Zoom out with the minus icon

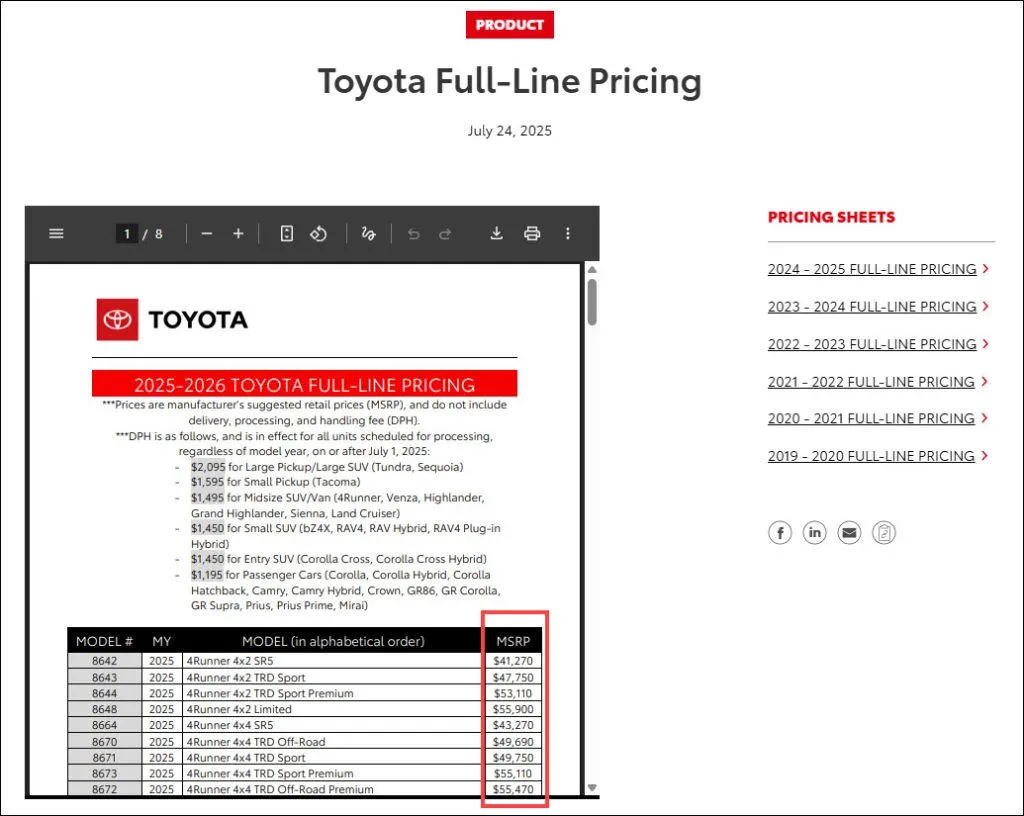click(206, 234)
